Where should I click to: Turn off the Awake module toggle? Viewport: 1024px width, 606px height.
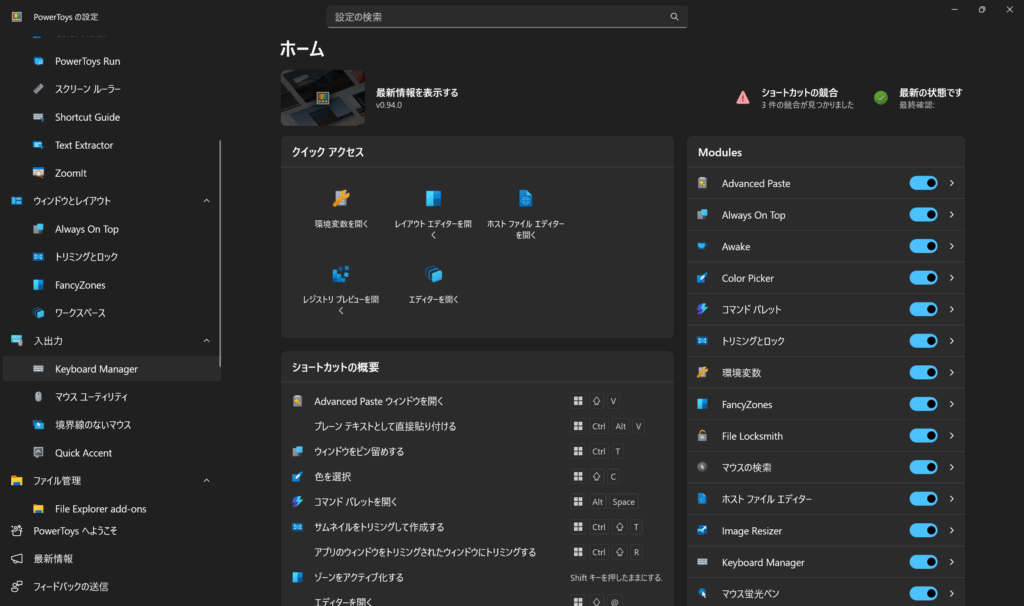pyautogui.click(x=923, y=246)
